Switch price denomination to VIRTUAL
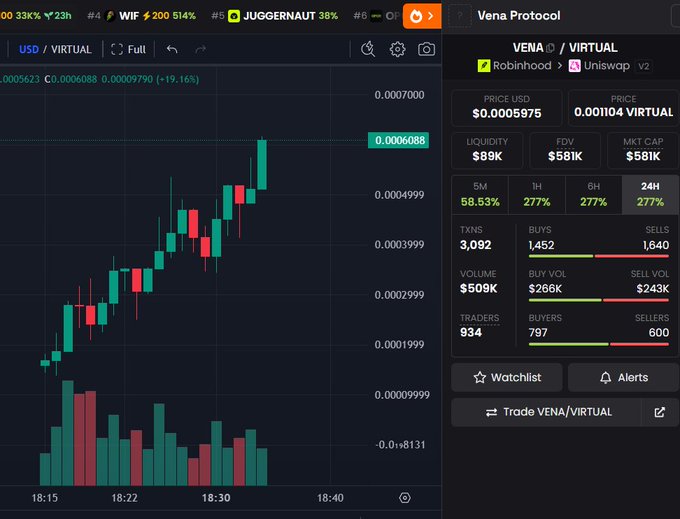Viewport: 680px width, 519px height. pos(71,49)
